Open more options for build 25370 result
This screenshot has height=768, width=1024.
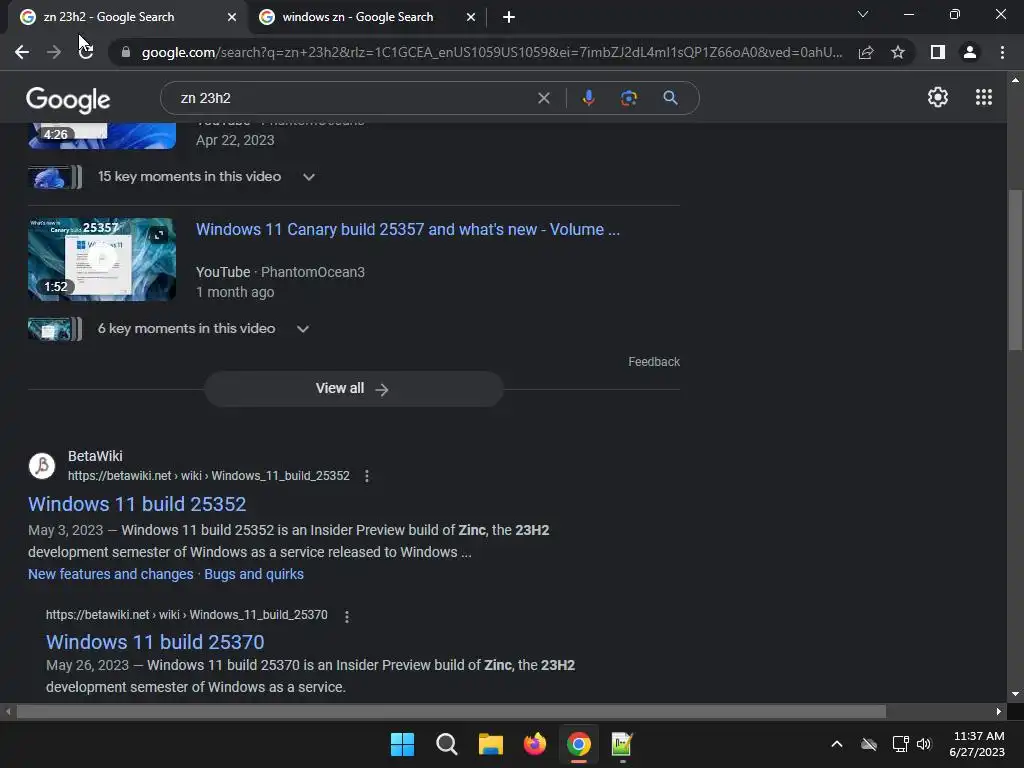coord(347,616)
